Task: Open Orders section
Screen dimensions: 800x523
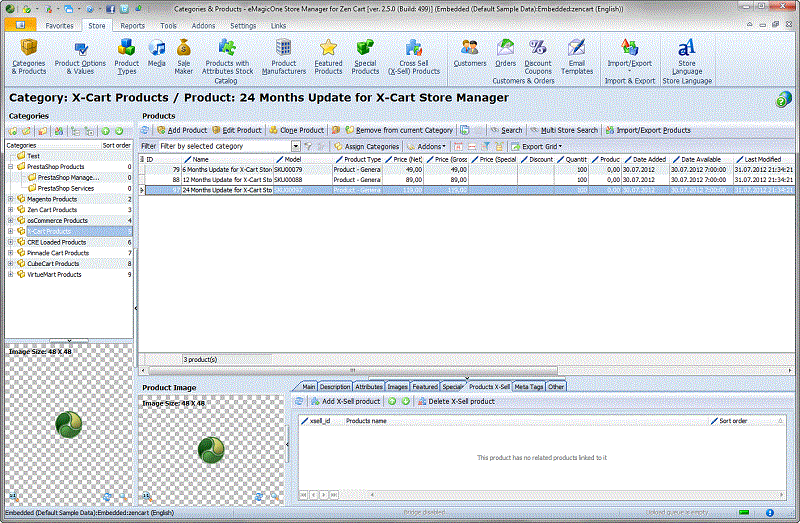Action: [505, 53]
